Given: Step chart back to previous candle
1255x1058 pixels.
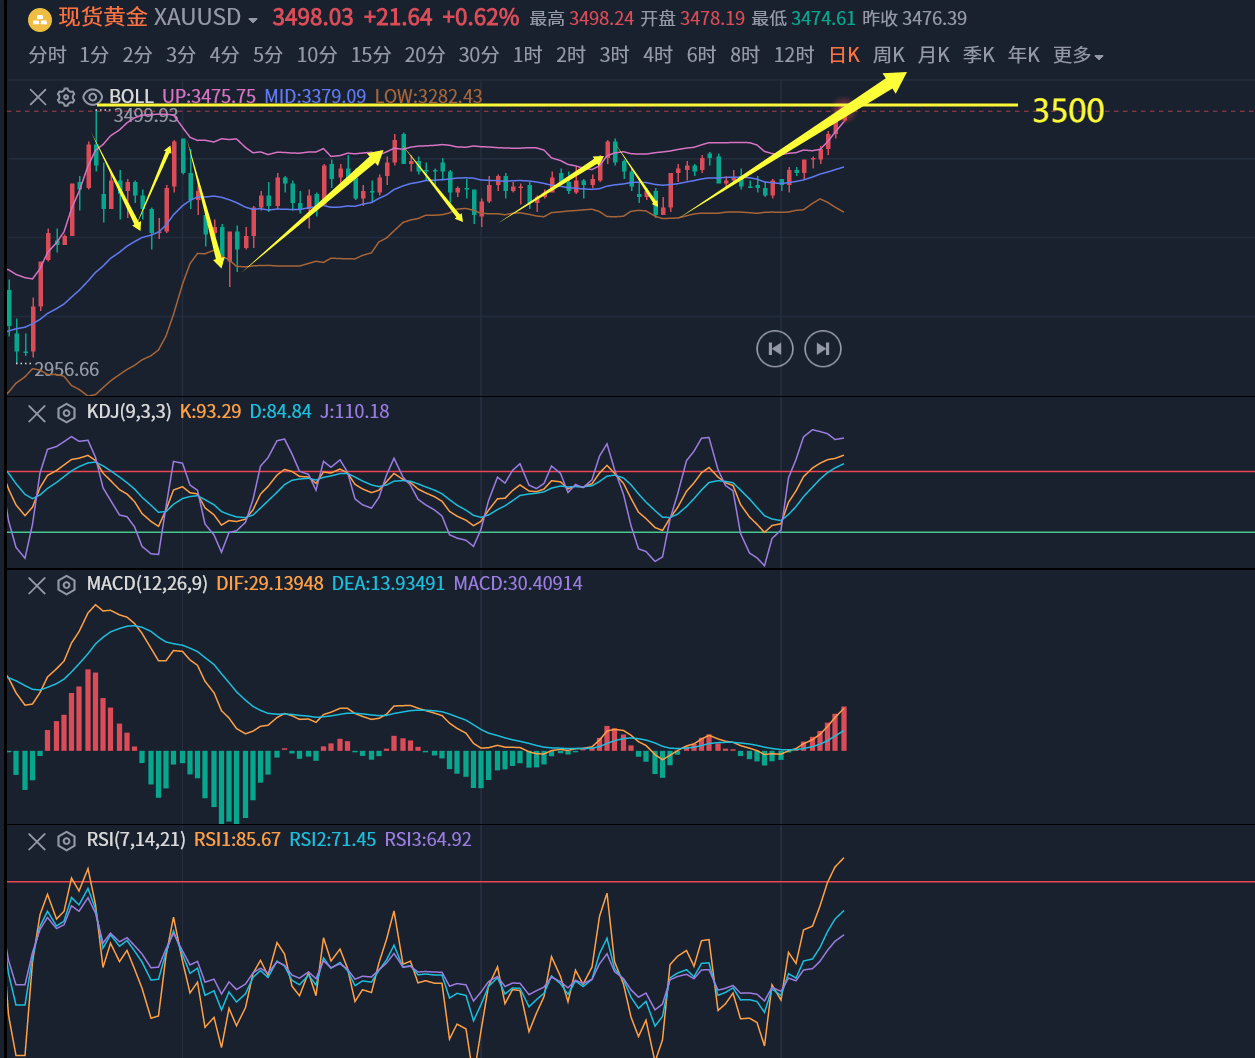Looking at the screenshot, I should tap(775, 349).
